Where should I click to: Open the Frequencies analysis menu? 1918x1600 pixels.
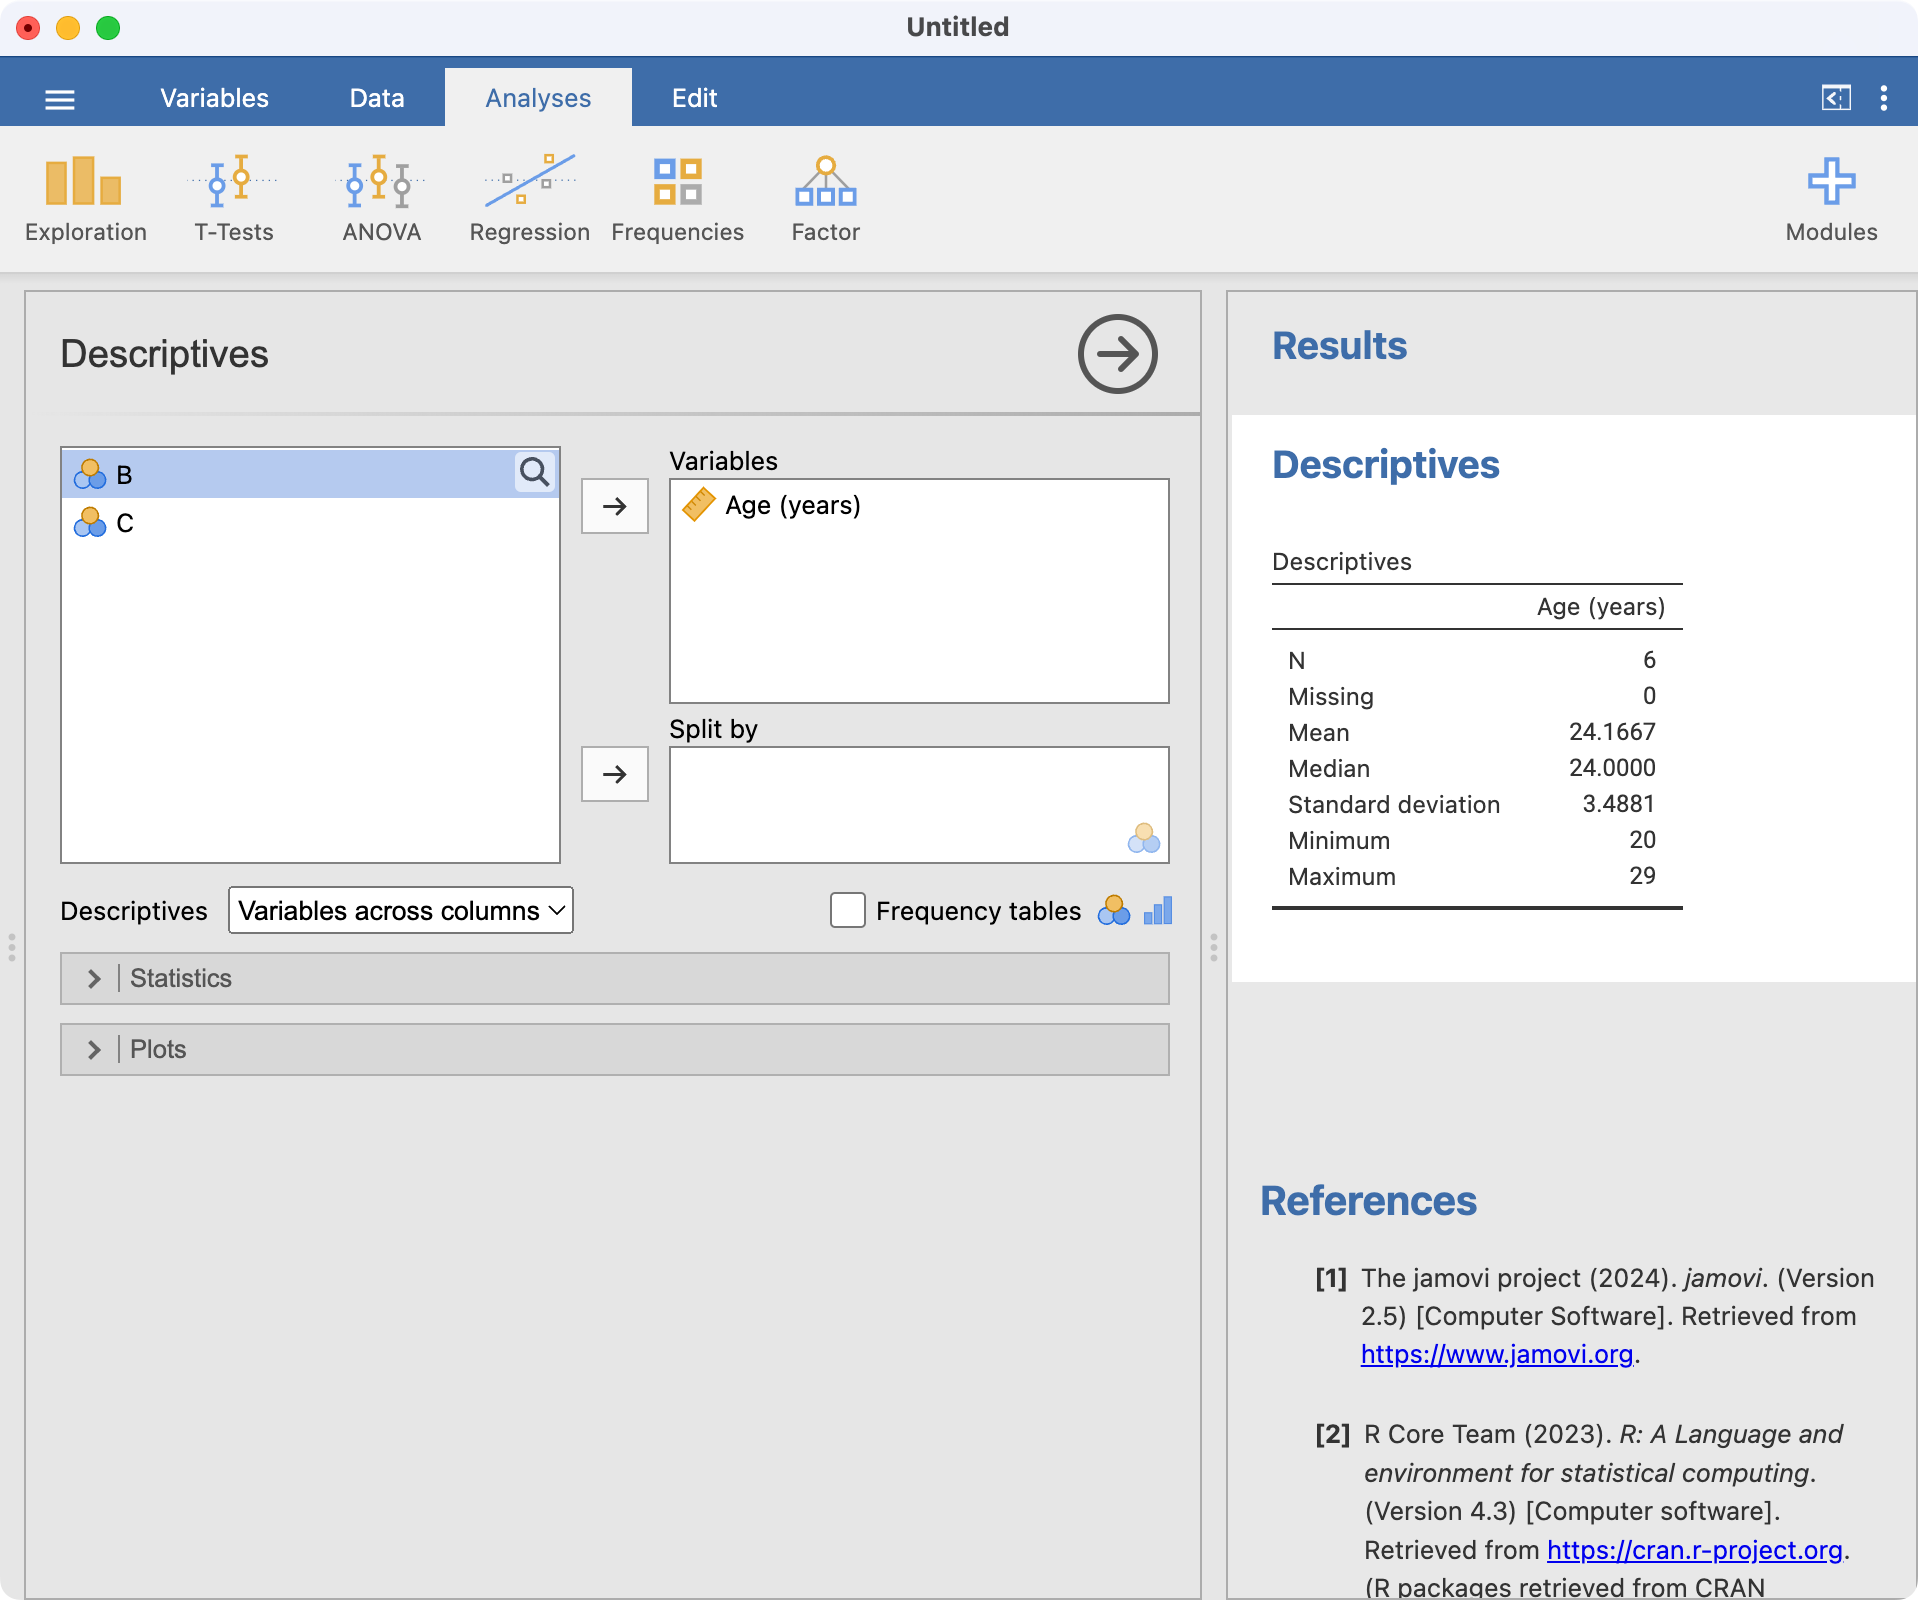677,199
